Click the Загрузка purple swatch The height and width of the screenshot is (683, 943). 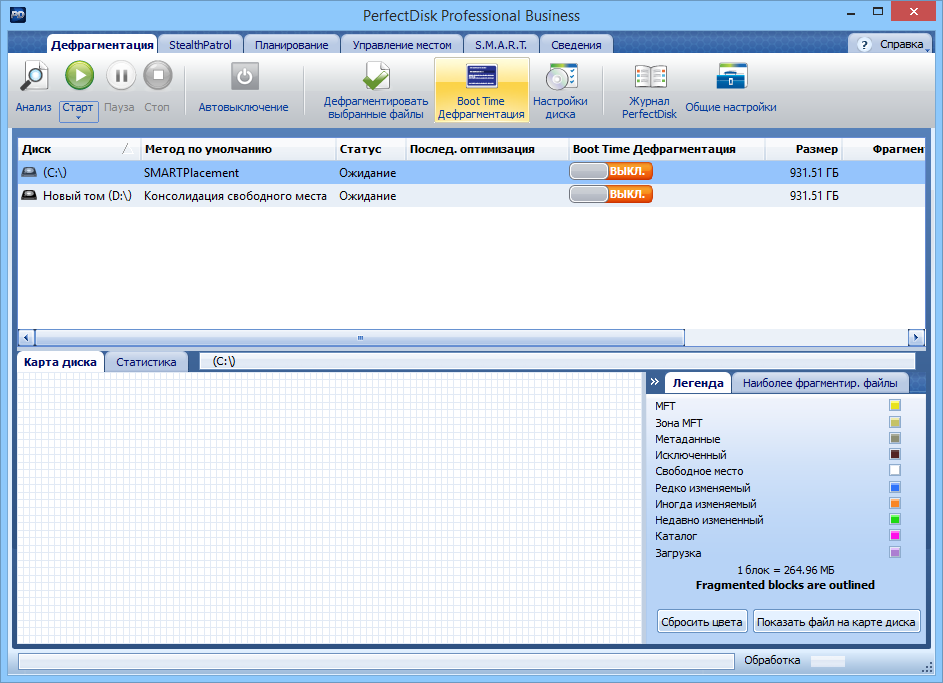[x=895, y=552]
